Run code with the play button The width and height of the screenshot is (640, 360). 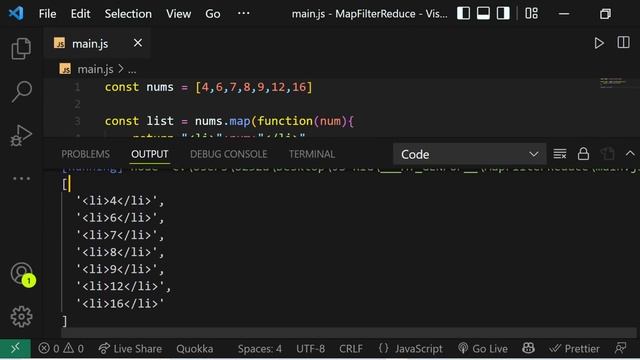pyautogui.click(x=599, y=43)
